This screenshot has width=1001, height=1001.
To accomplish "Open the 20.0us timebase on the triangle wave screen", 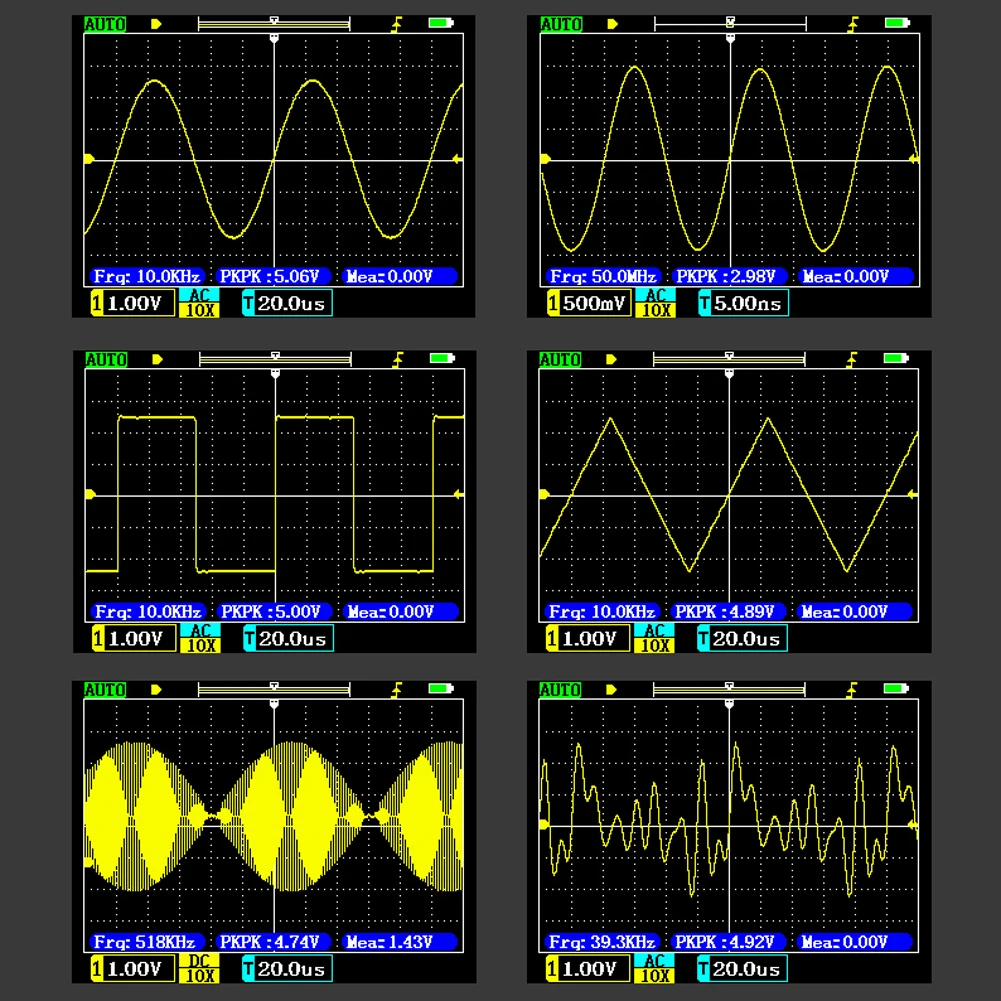I will tap(742, 638).
